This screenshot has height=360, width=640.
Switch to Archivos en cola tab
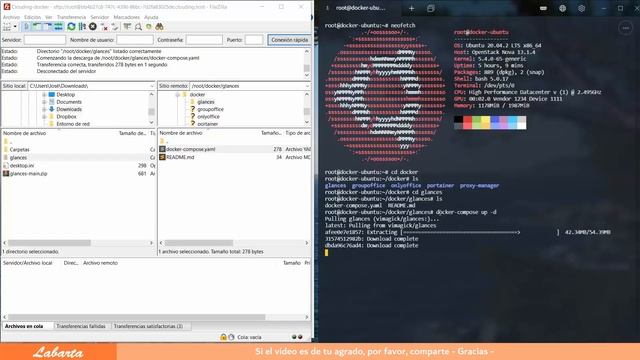(x=24, y=326)
